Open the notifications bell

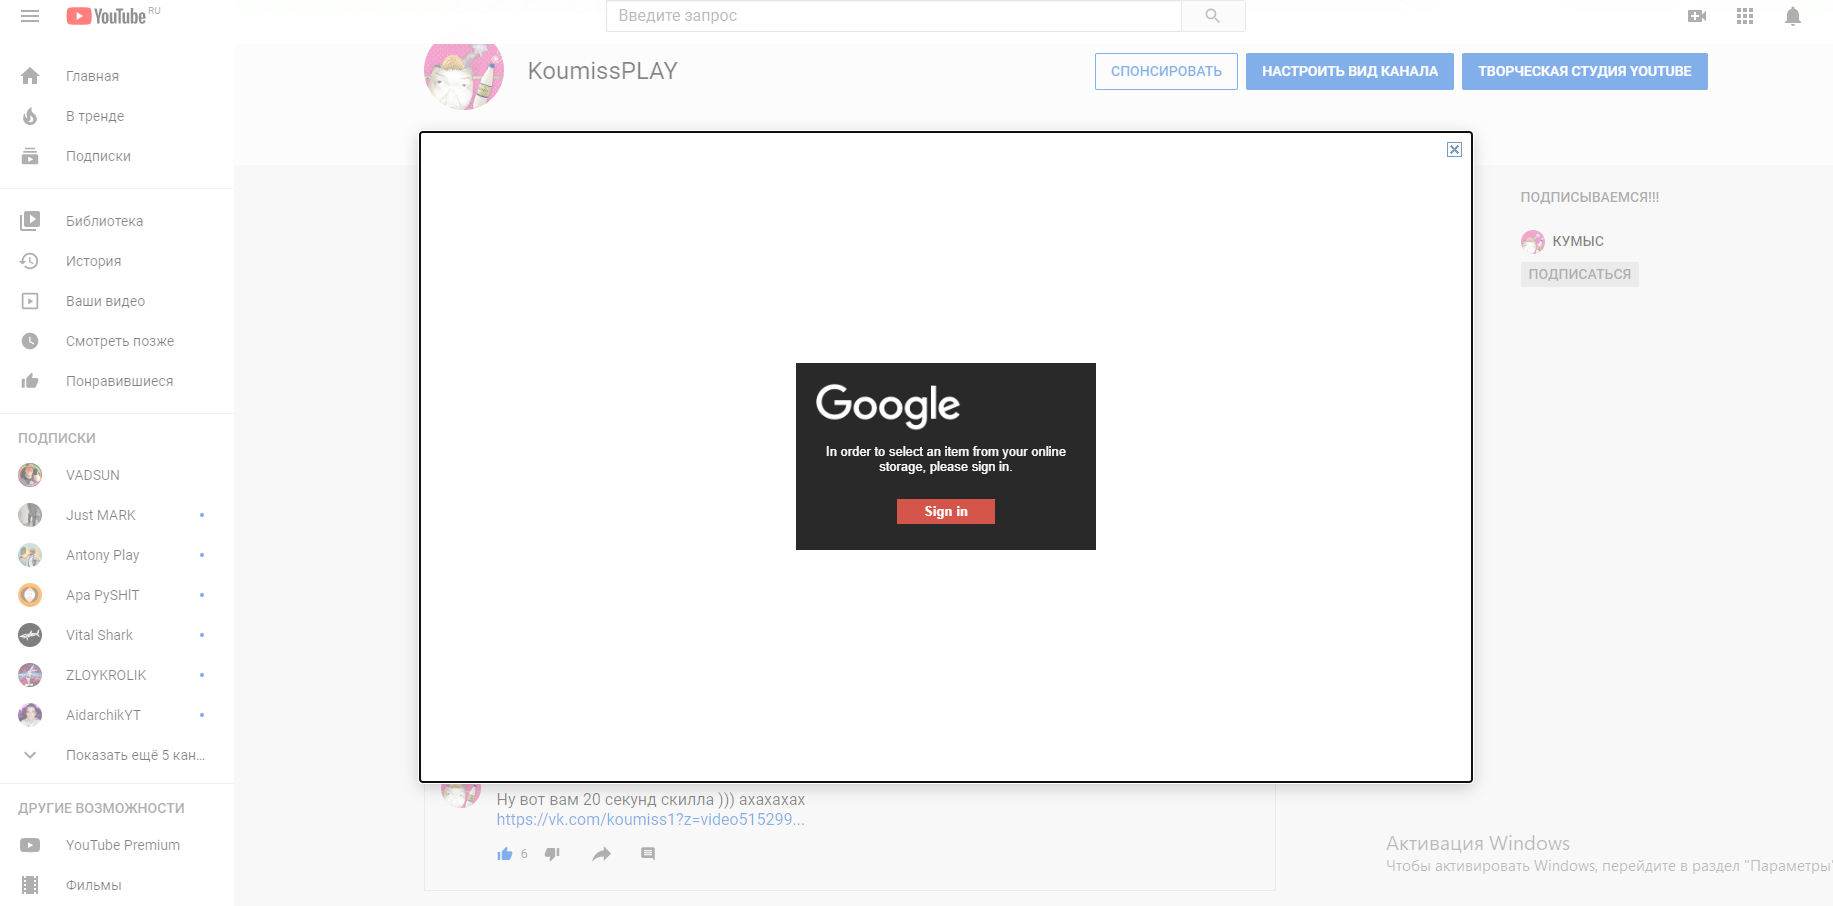[1793, 16]
